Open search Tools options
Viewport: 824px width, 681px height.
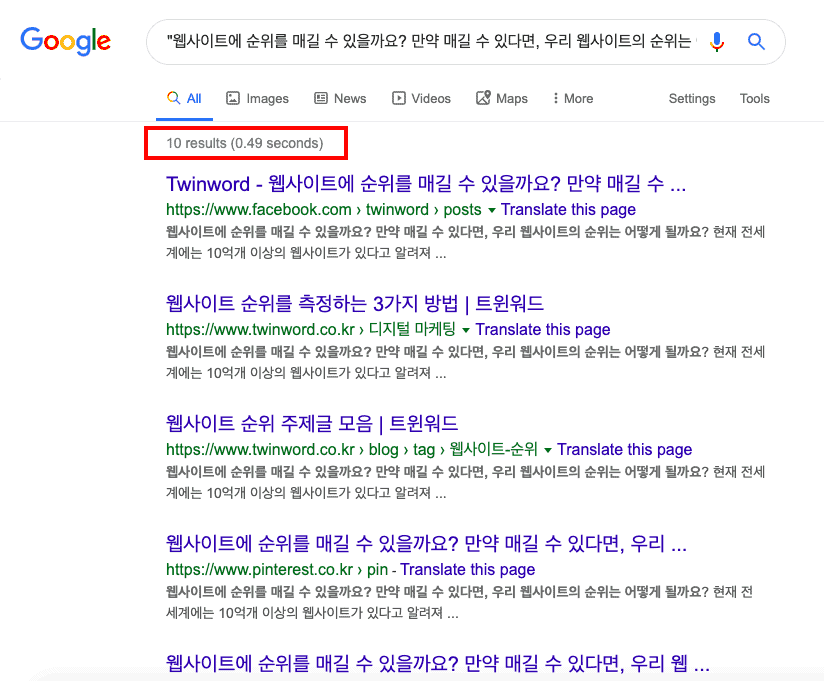755,99
